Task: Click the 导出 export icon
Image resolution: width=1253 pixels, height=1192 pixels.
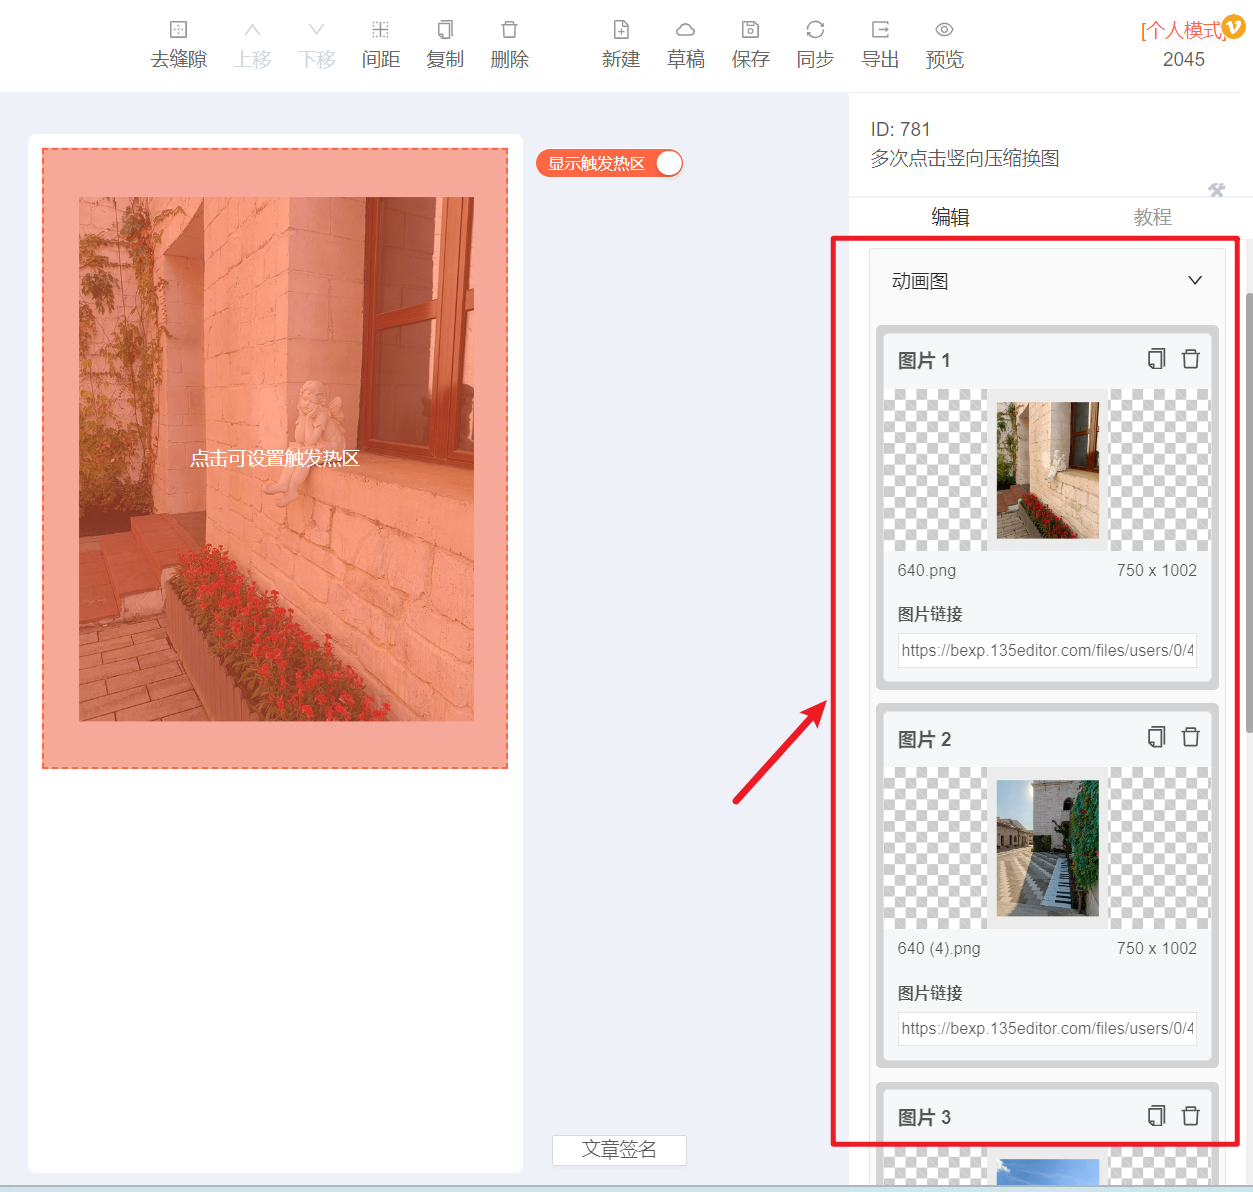Action: click(x=880, y=30)
